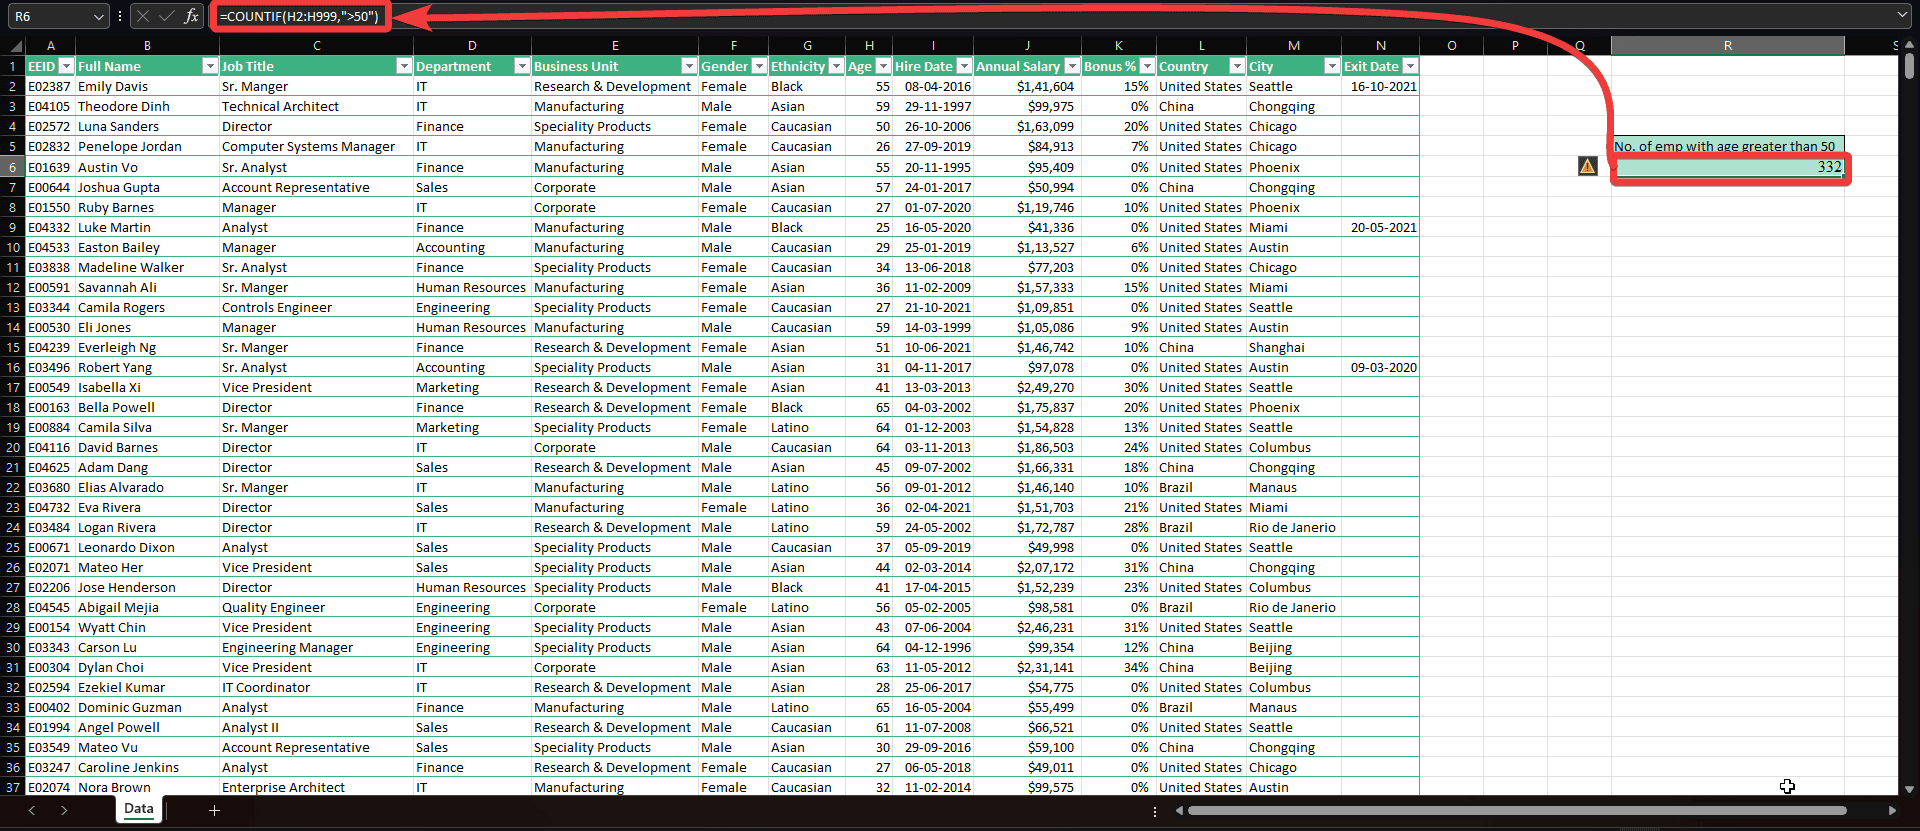This screenshot has height=831, width=1920.
Task: Click the previous sheet navigation arrow
Action: [32, 810]
